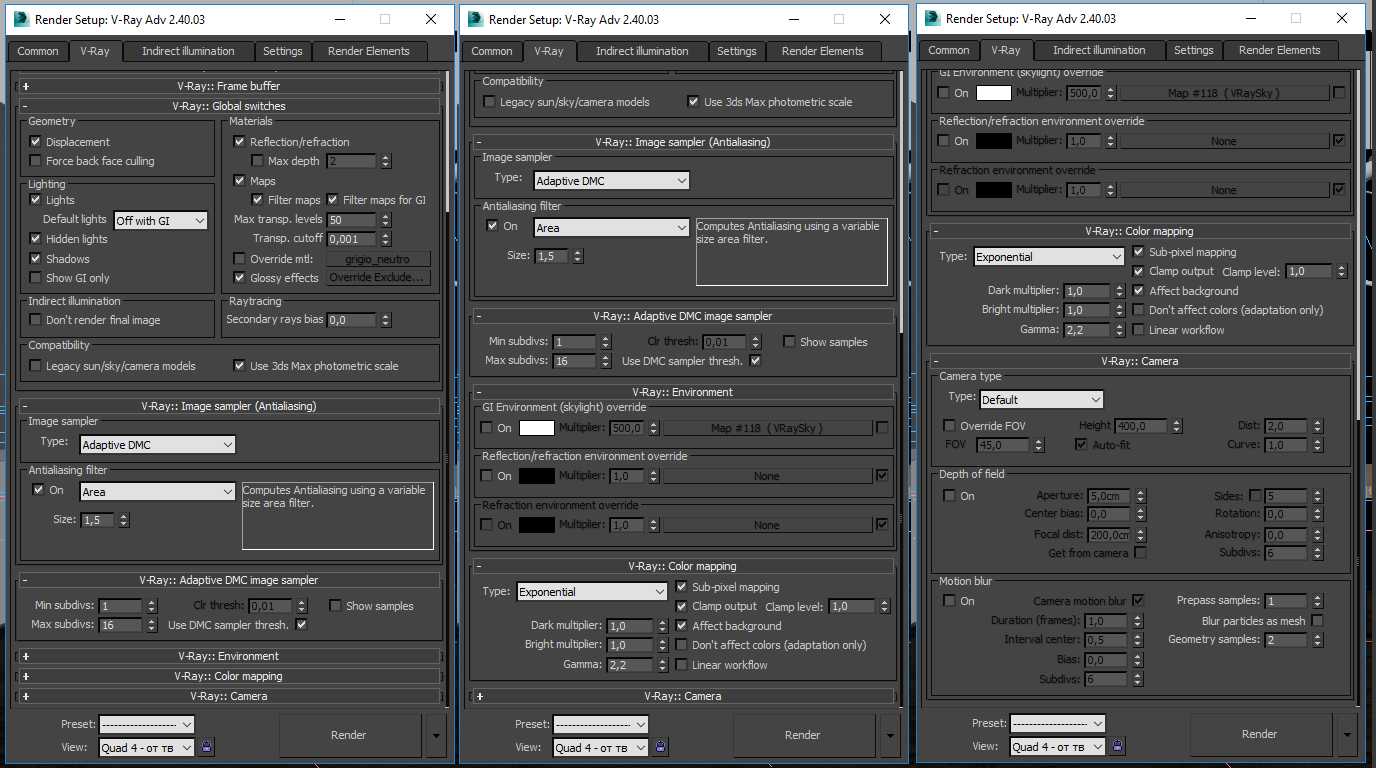Click Aperture spinner in right window
The image size is (1376, 768).
(x=1141, y=496)
